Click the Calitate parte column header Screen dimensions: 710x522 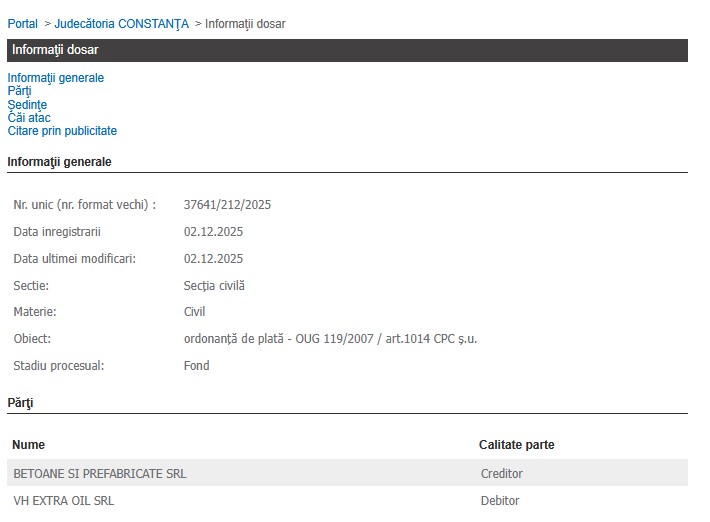(516, 445)
